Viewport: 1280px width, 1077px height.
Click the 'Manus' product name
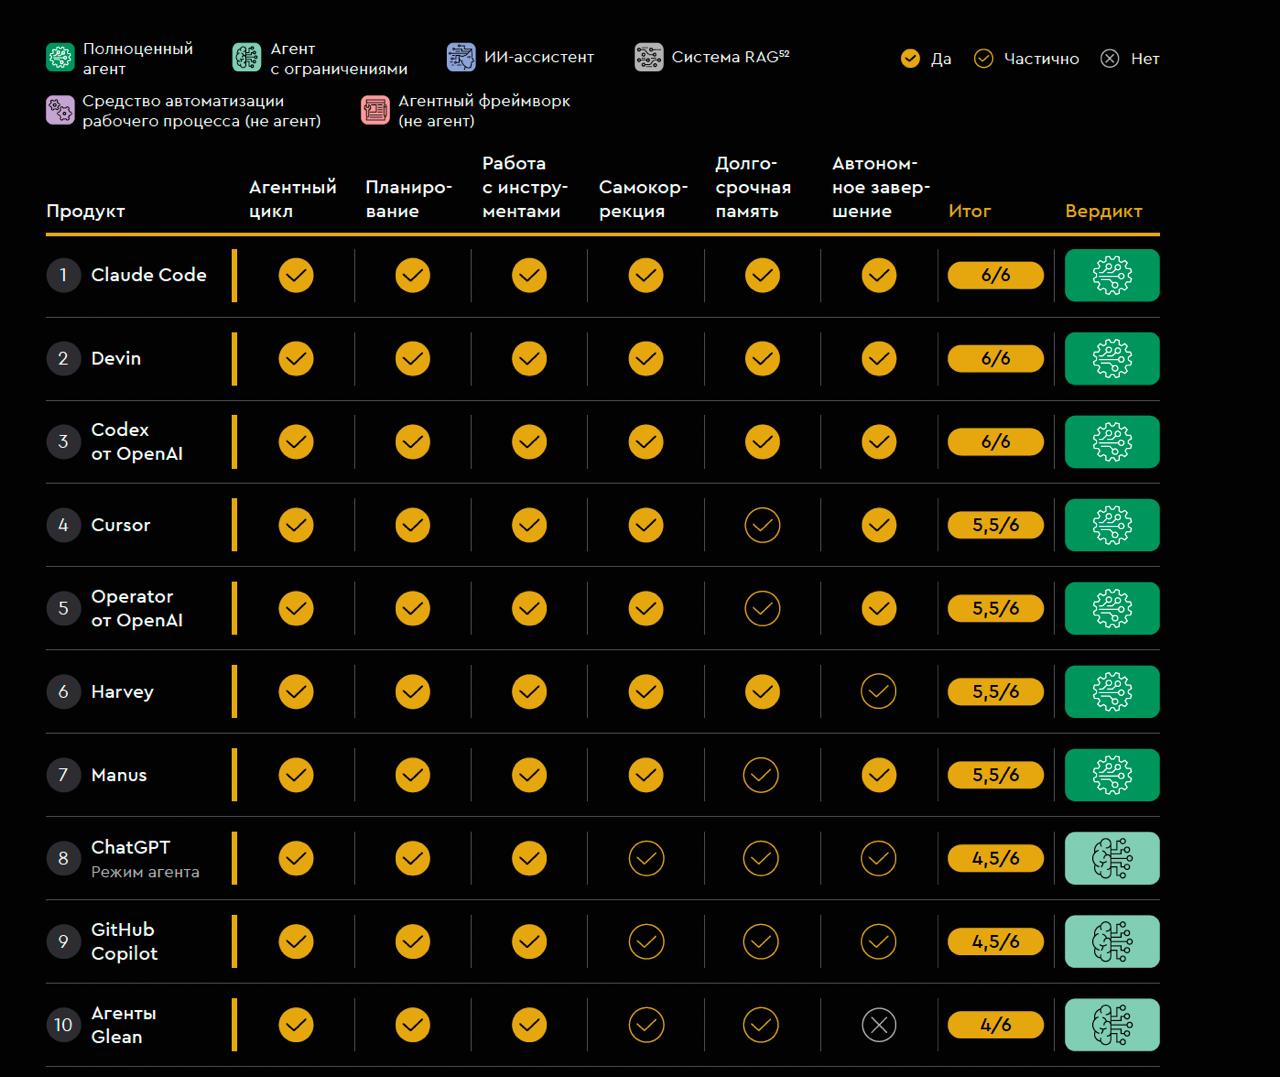[x=119, y=775]
